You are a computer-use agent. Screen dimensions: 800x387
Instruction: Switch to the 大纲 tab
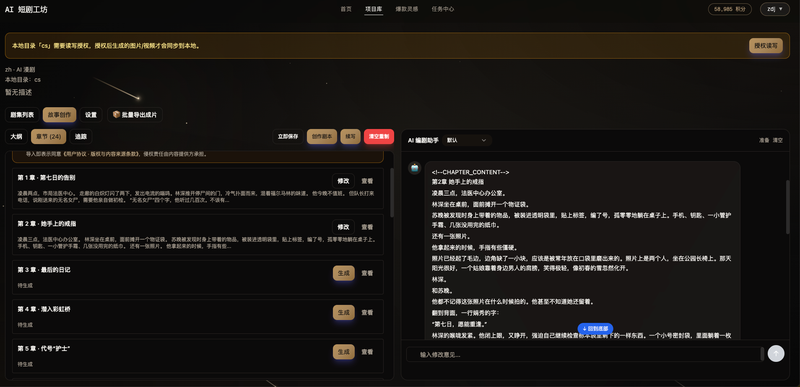[16, 137]
